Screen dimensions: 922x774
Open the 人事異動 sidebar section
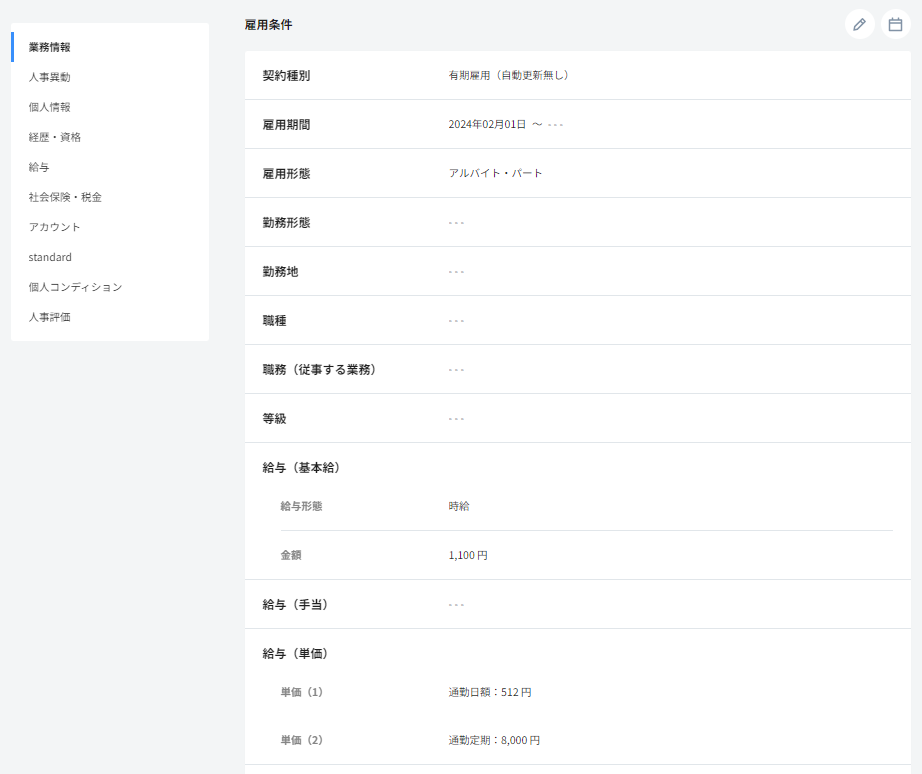(49, 77)
